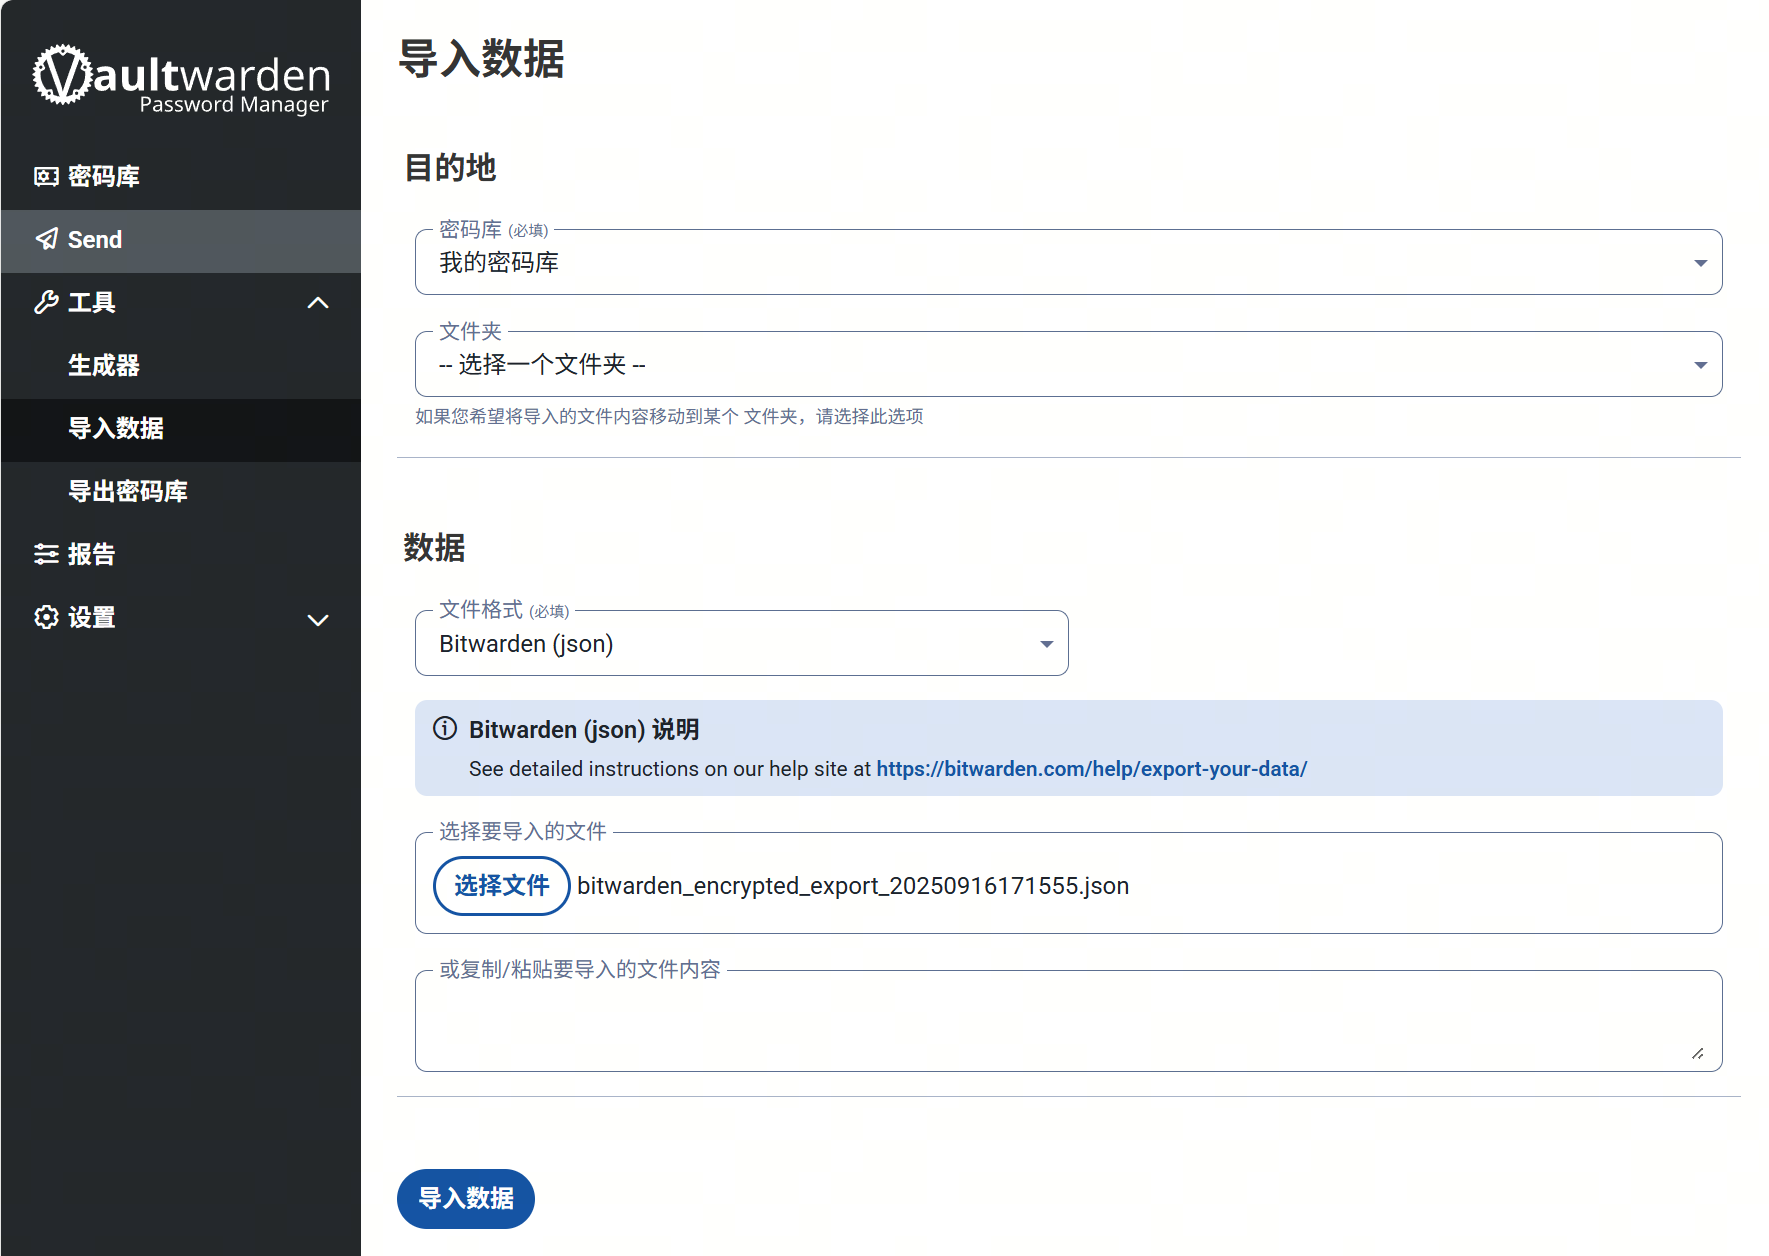Click the vault icon beside 密码库
The width and height of the screenshot is (1769, 1256).
coord(46,177)
